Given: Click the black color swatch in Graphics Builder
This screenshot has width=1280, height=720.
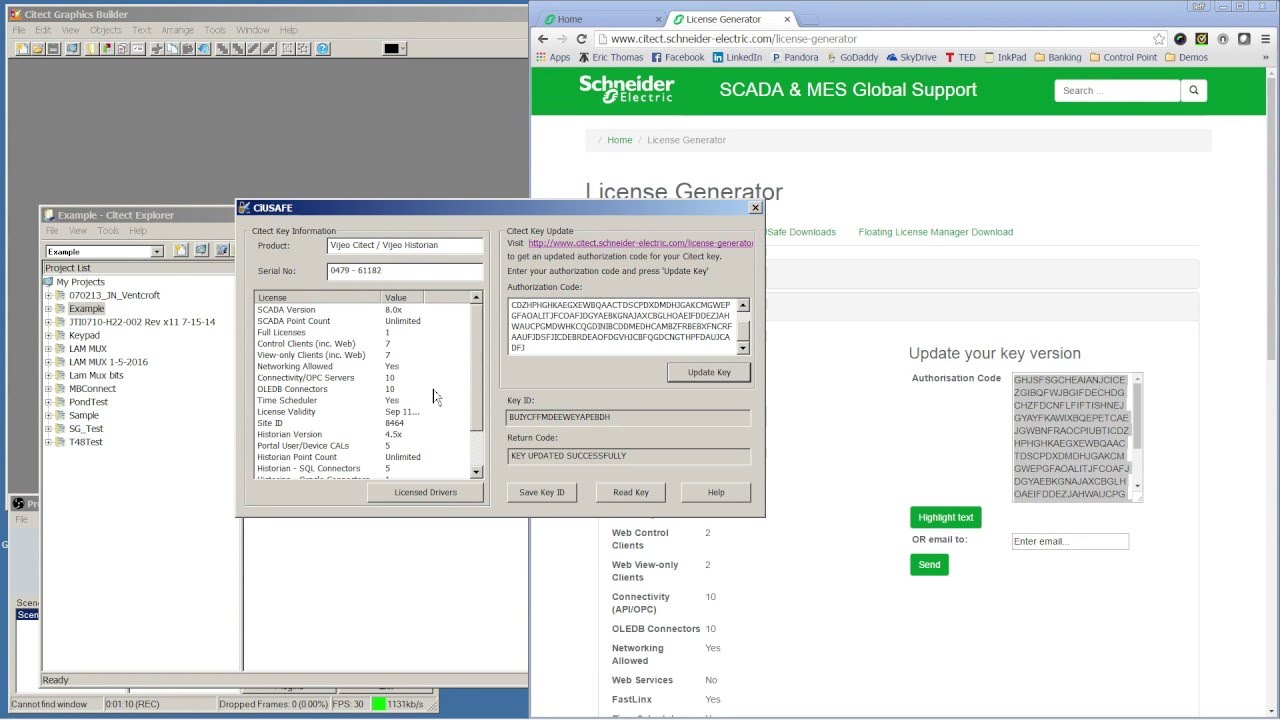Looking at the screenshot, I should (x=390, y=49).
